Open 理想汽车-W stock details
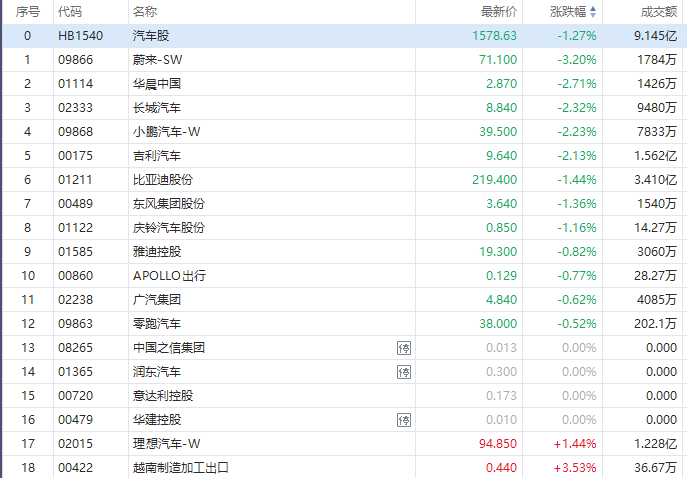Image resolution: width=687 pixels, height=478 pixels. (x=165, y=444)
